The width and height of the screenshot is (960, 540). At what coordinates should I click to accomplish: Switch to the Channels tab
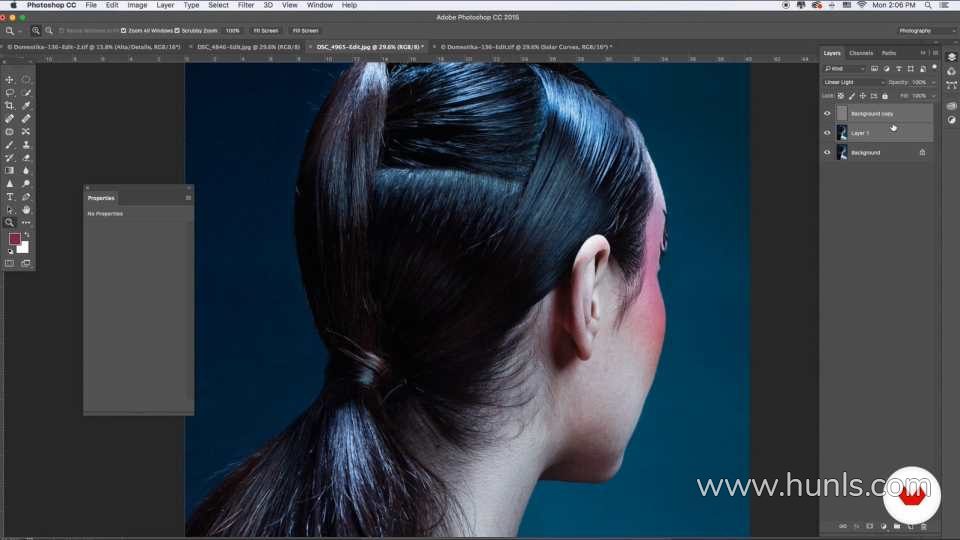point(861,53)
